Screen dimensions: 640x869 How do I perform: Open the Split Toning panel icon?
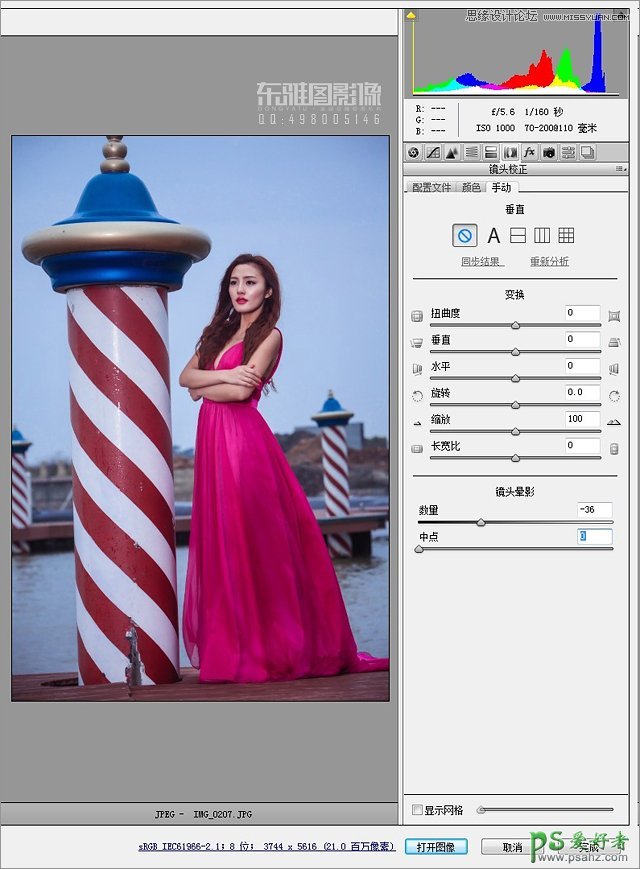coord(490,153)
